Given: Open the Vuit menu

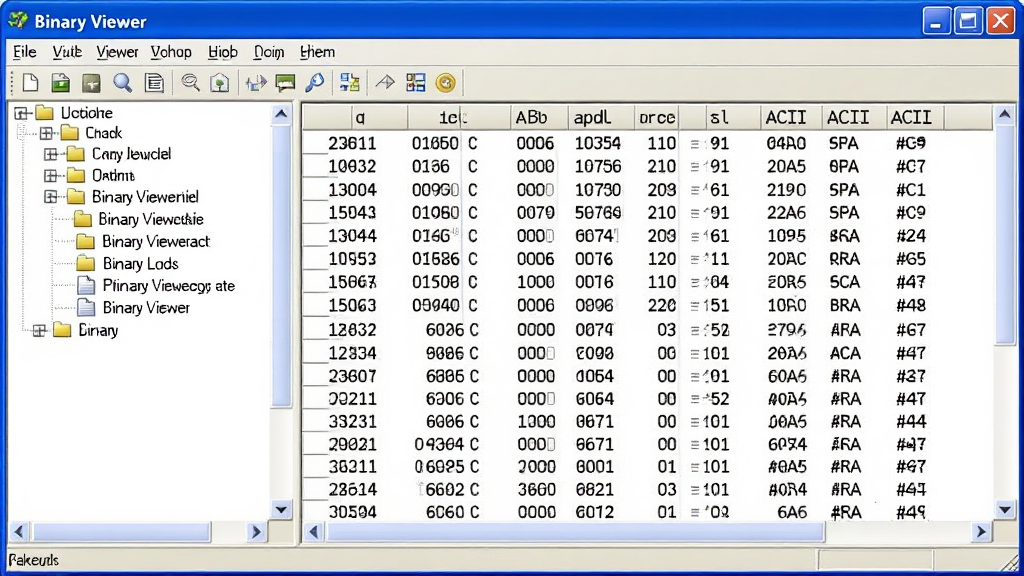Looking at the screenshot, I should (67, 52).
